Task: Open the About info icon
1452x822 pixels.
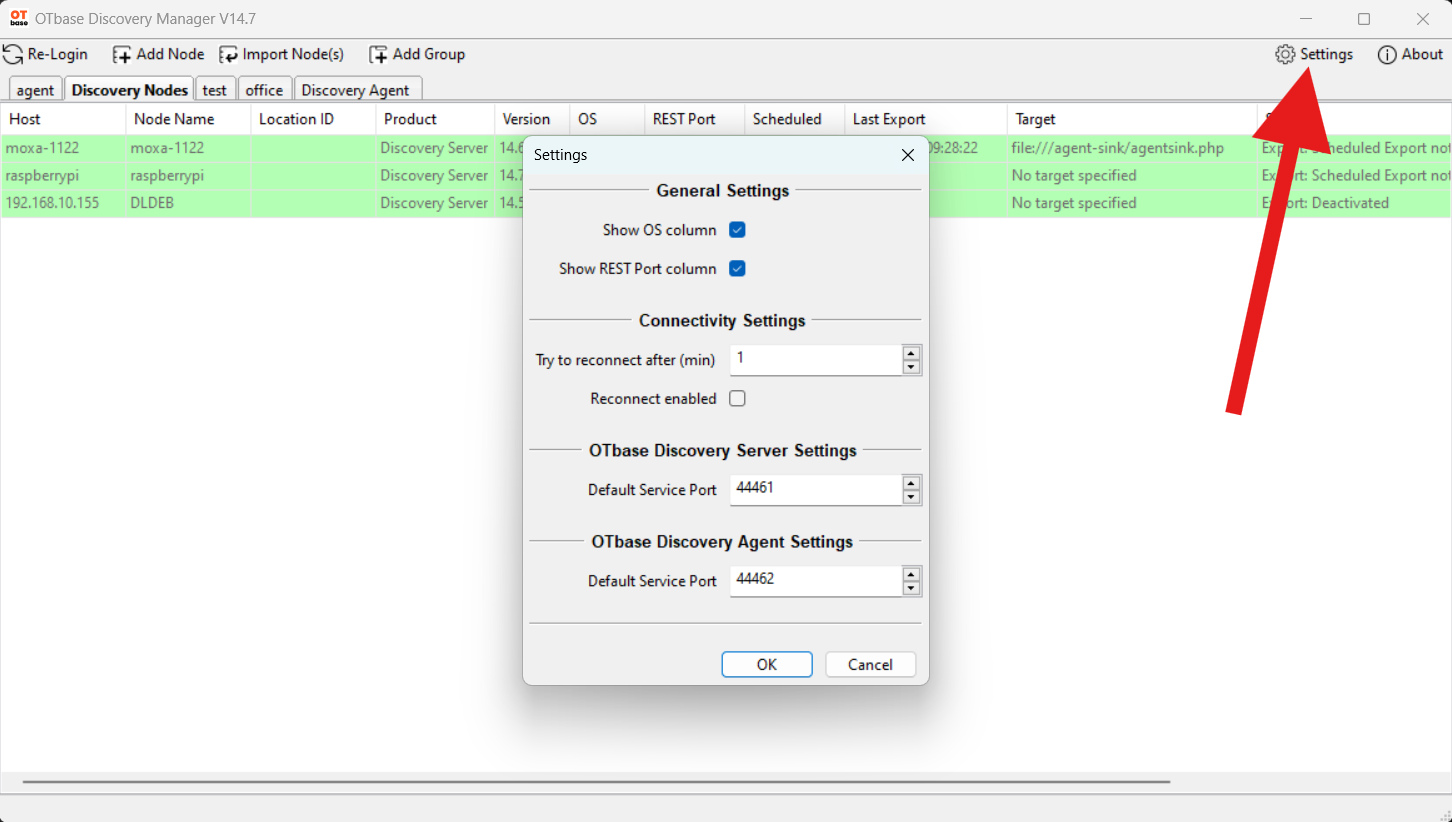Action: point(1387,54)
